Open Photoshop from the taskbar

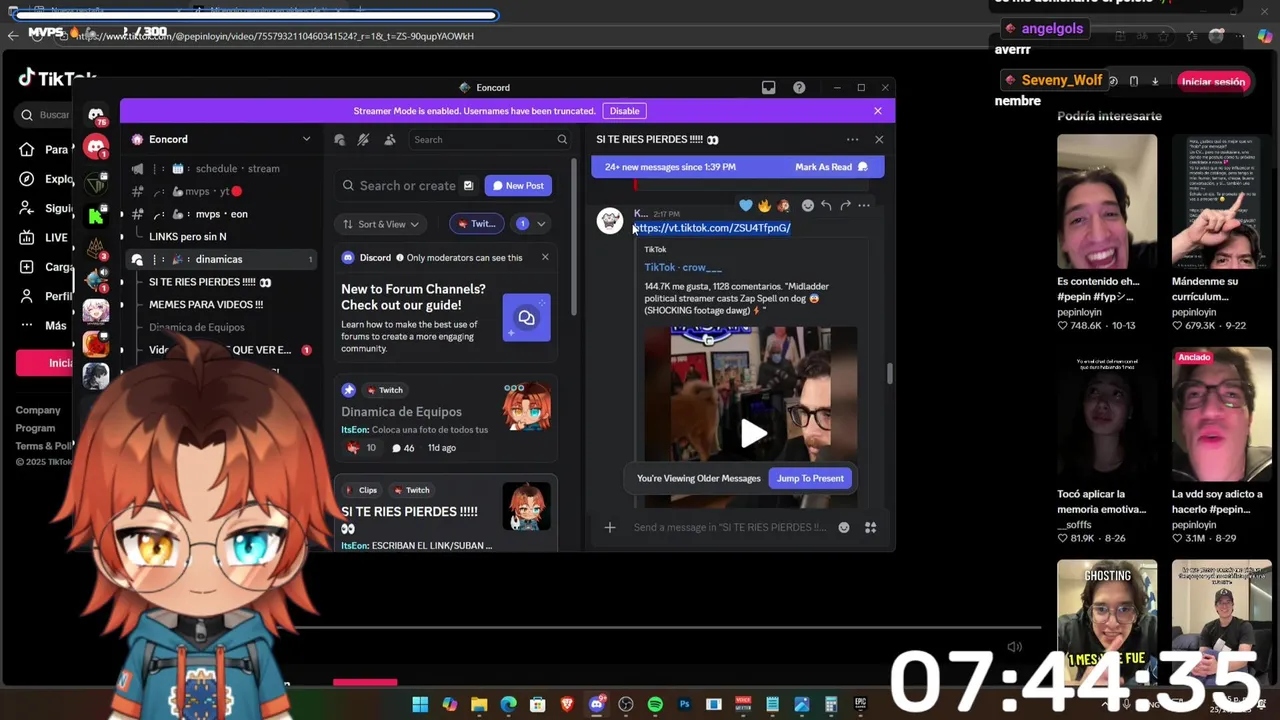pyautogui.click(x=684, y=704)
